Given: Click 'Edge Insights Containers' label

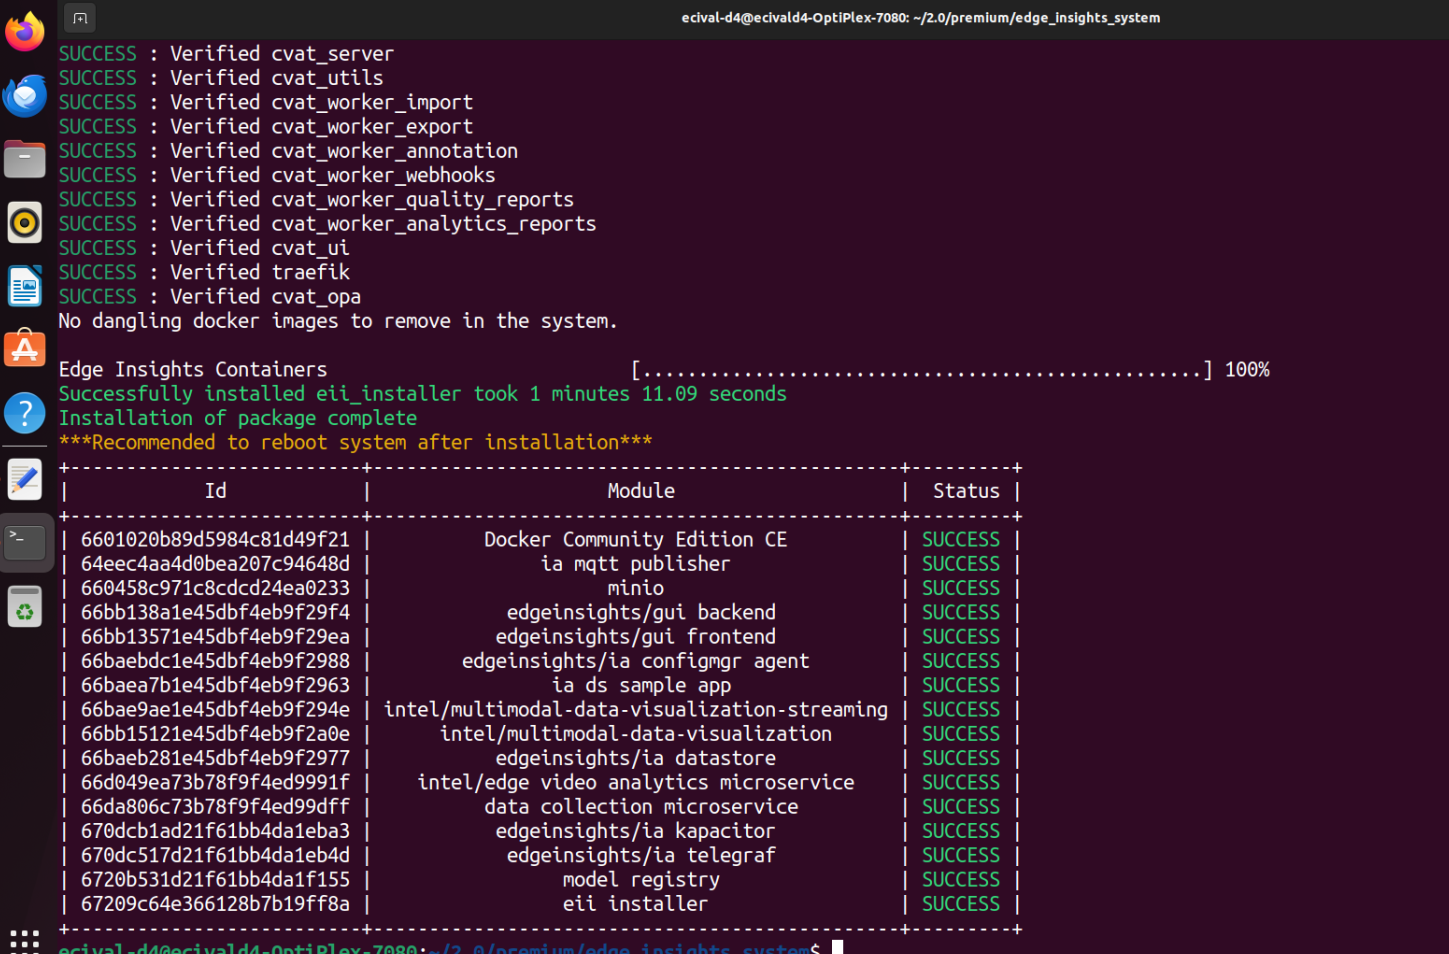Looking at the screenshot, I should (x=193, y=370).
